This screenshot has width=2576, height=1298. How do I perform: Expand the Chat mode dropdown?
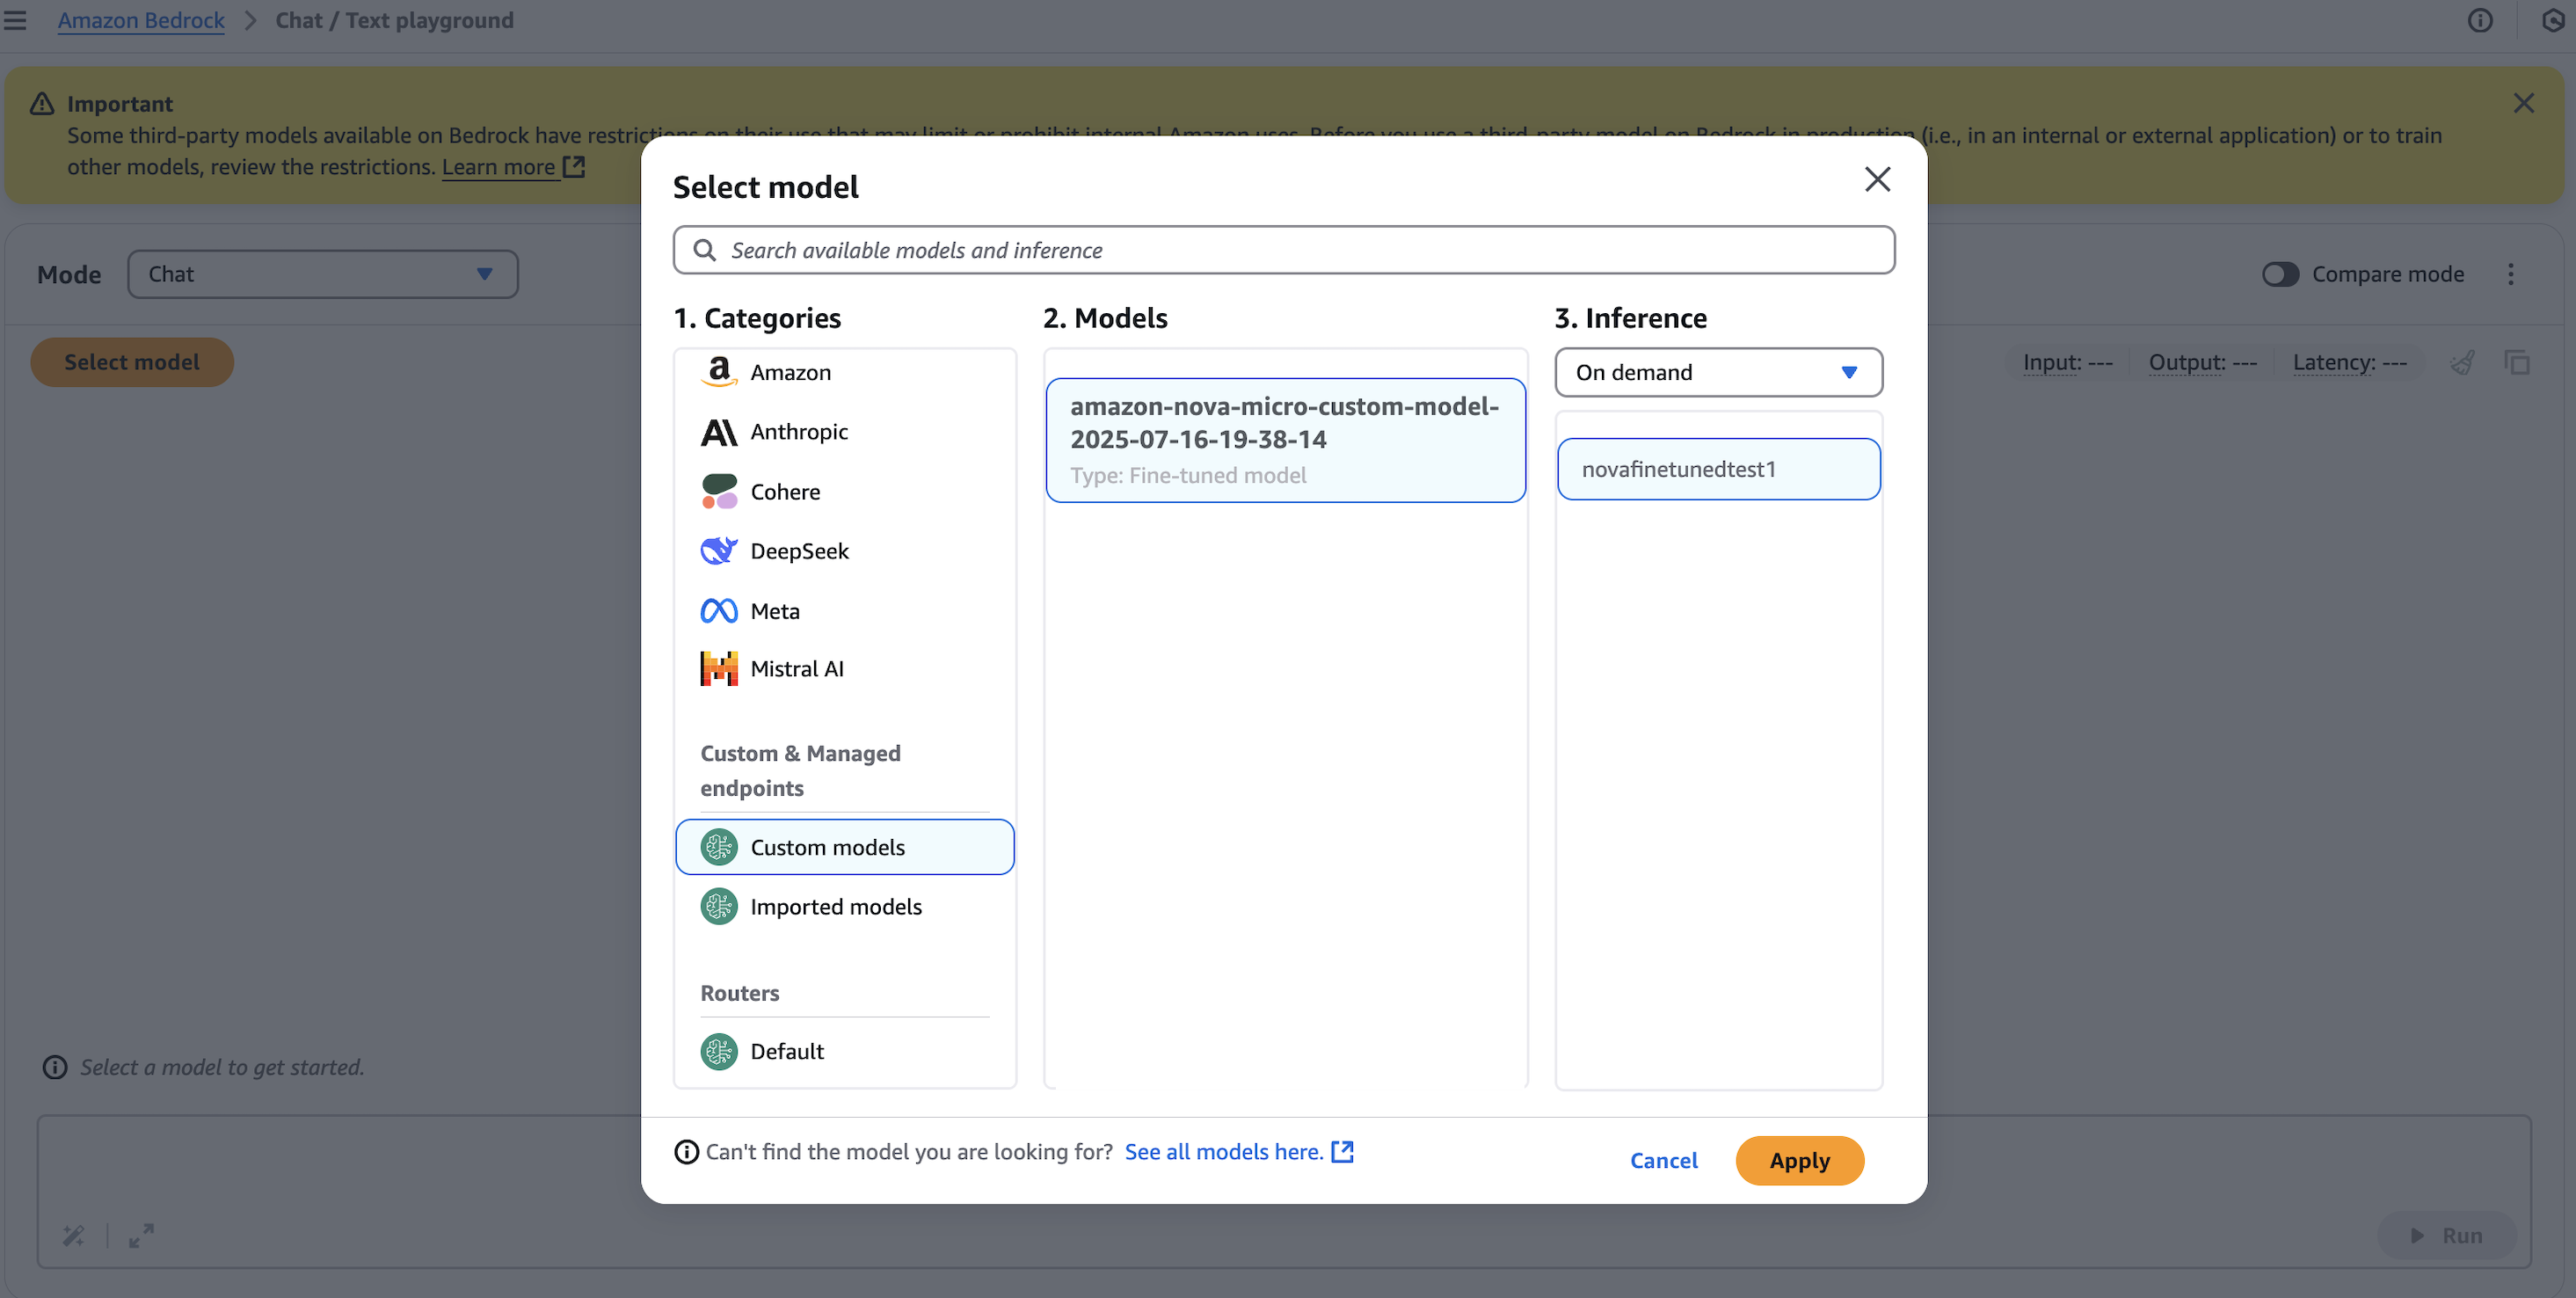point(322,274)
